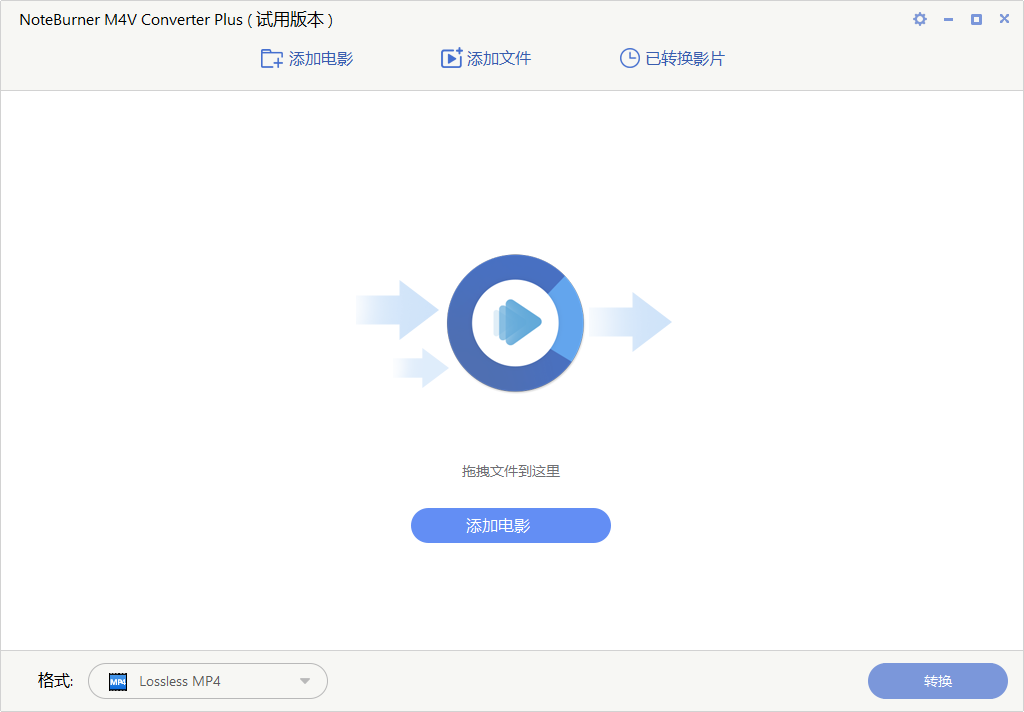Screen dimensions: 1024x712
Task: Click the 添加文件 video-plus icon in toolbar
Action: (x=451, y=58)
